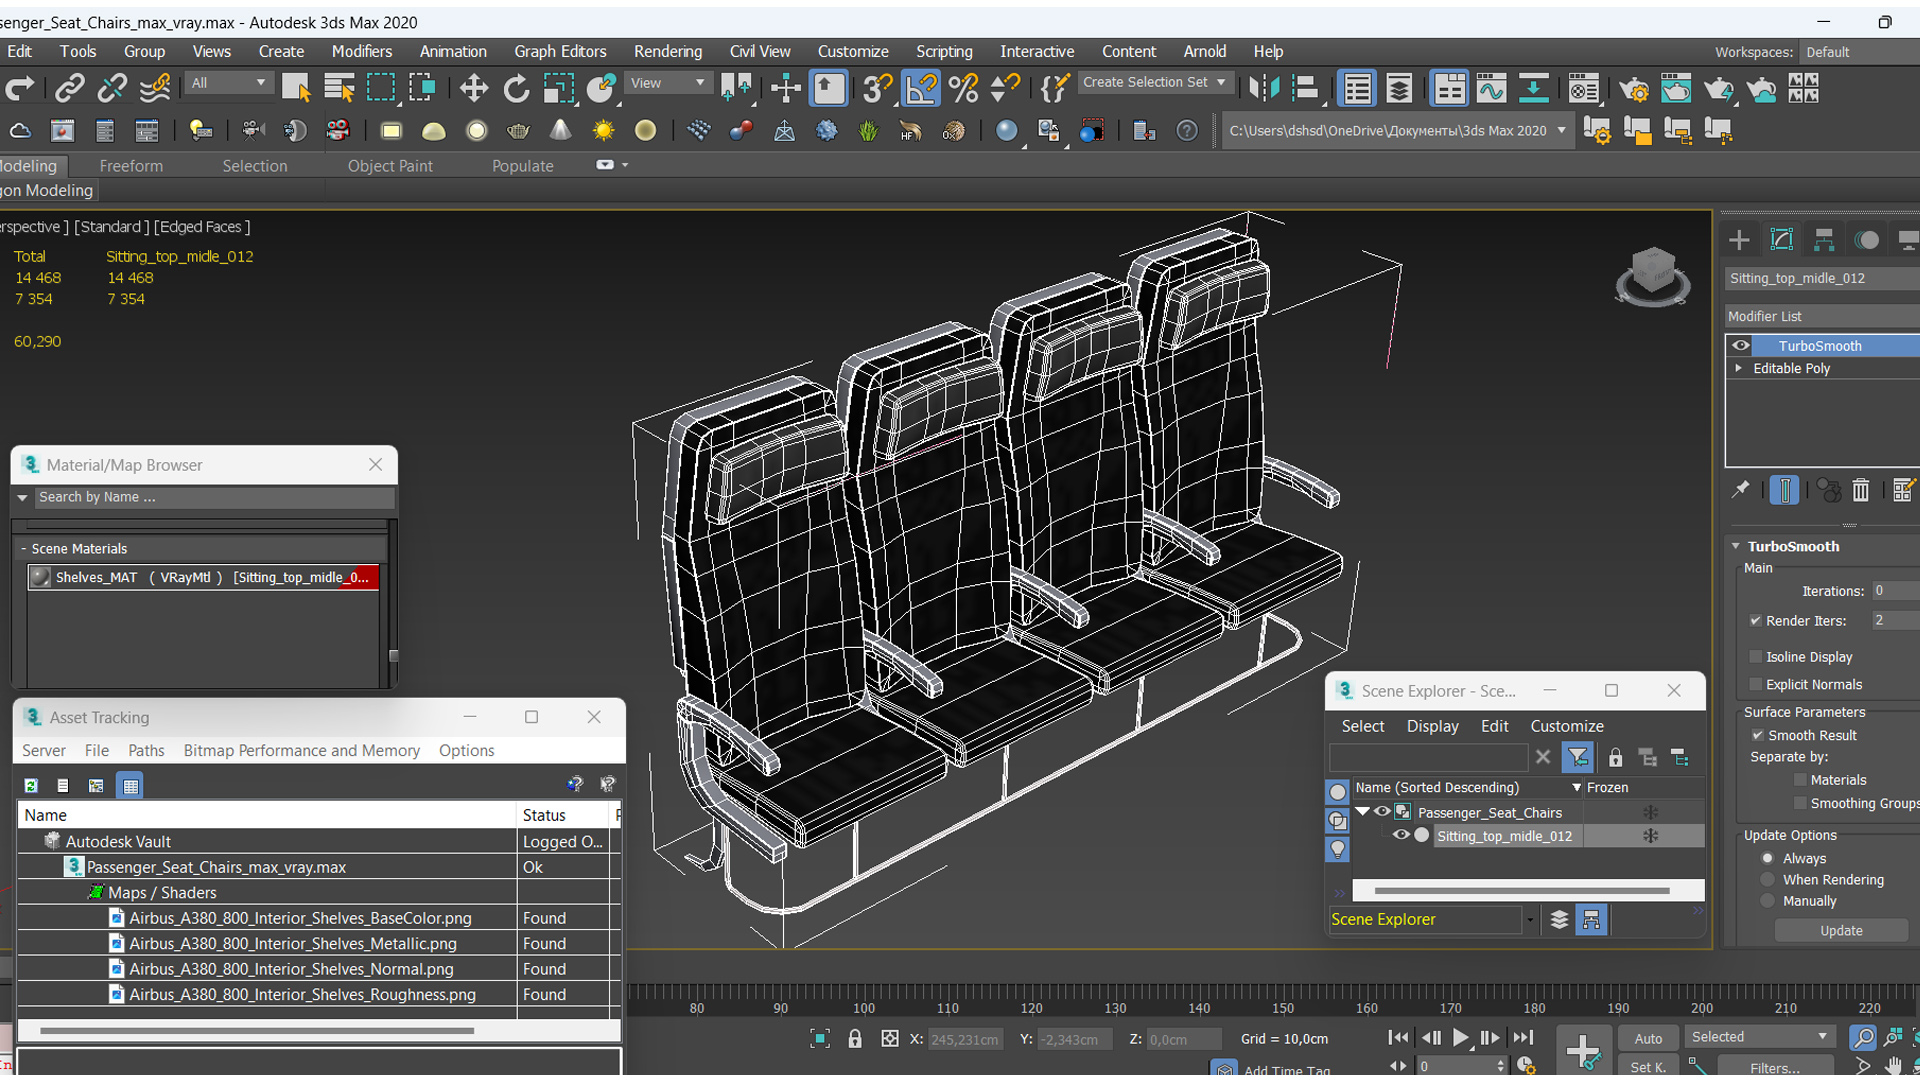Screen dimensions: 1920x1080
Task: Switch to the Freeform ribbon tab
Action: point(131,166)
